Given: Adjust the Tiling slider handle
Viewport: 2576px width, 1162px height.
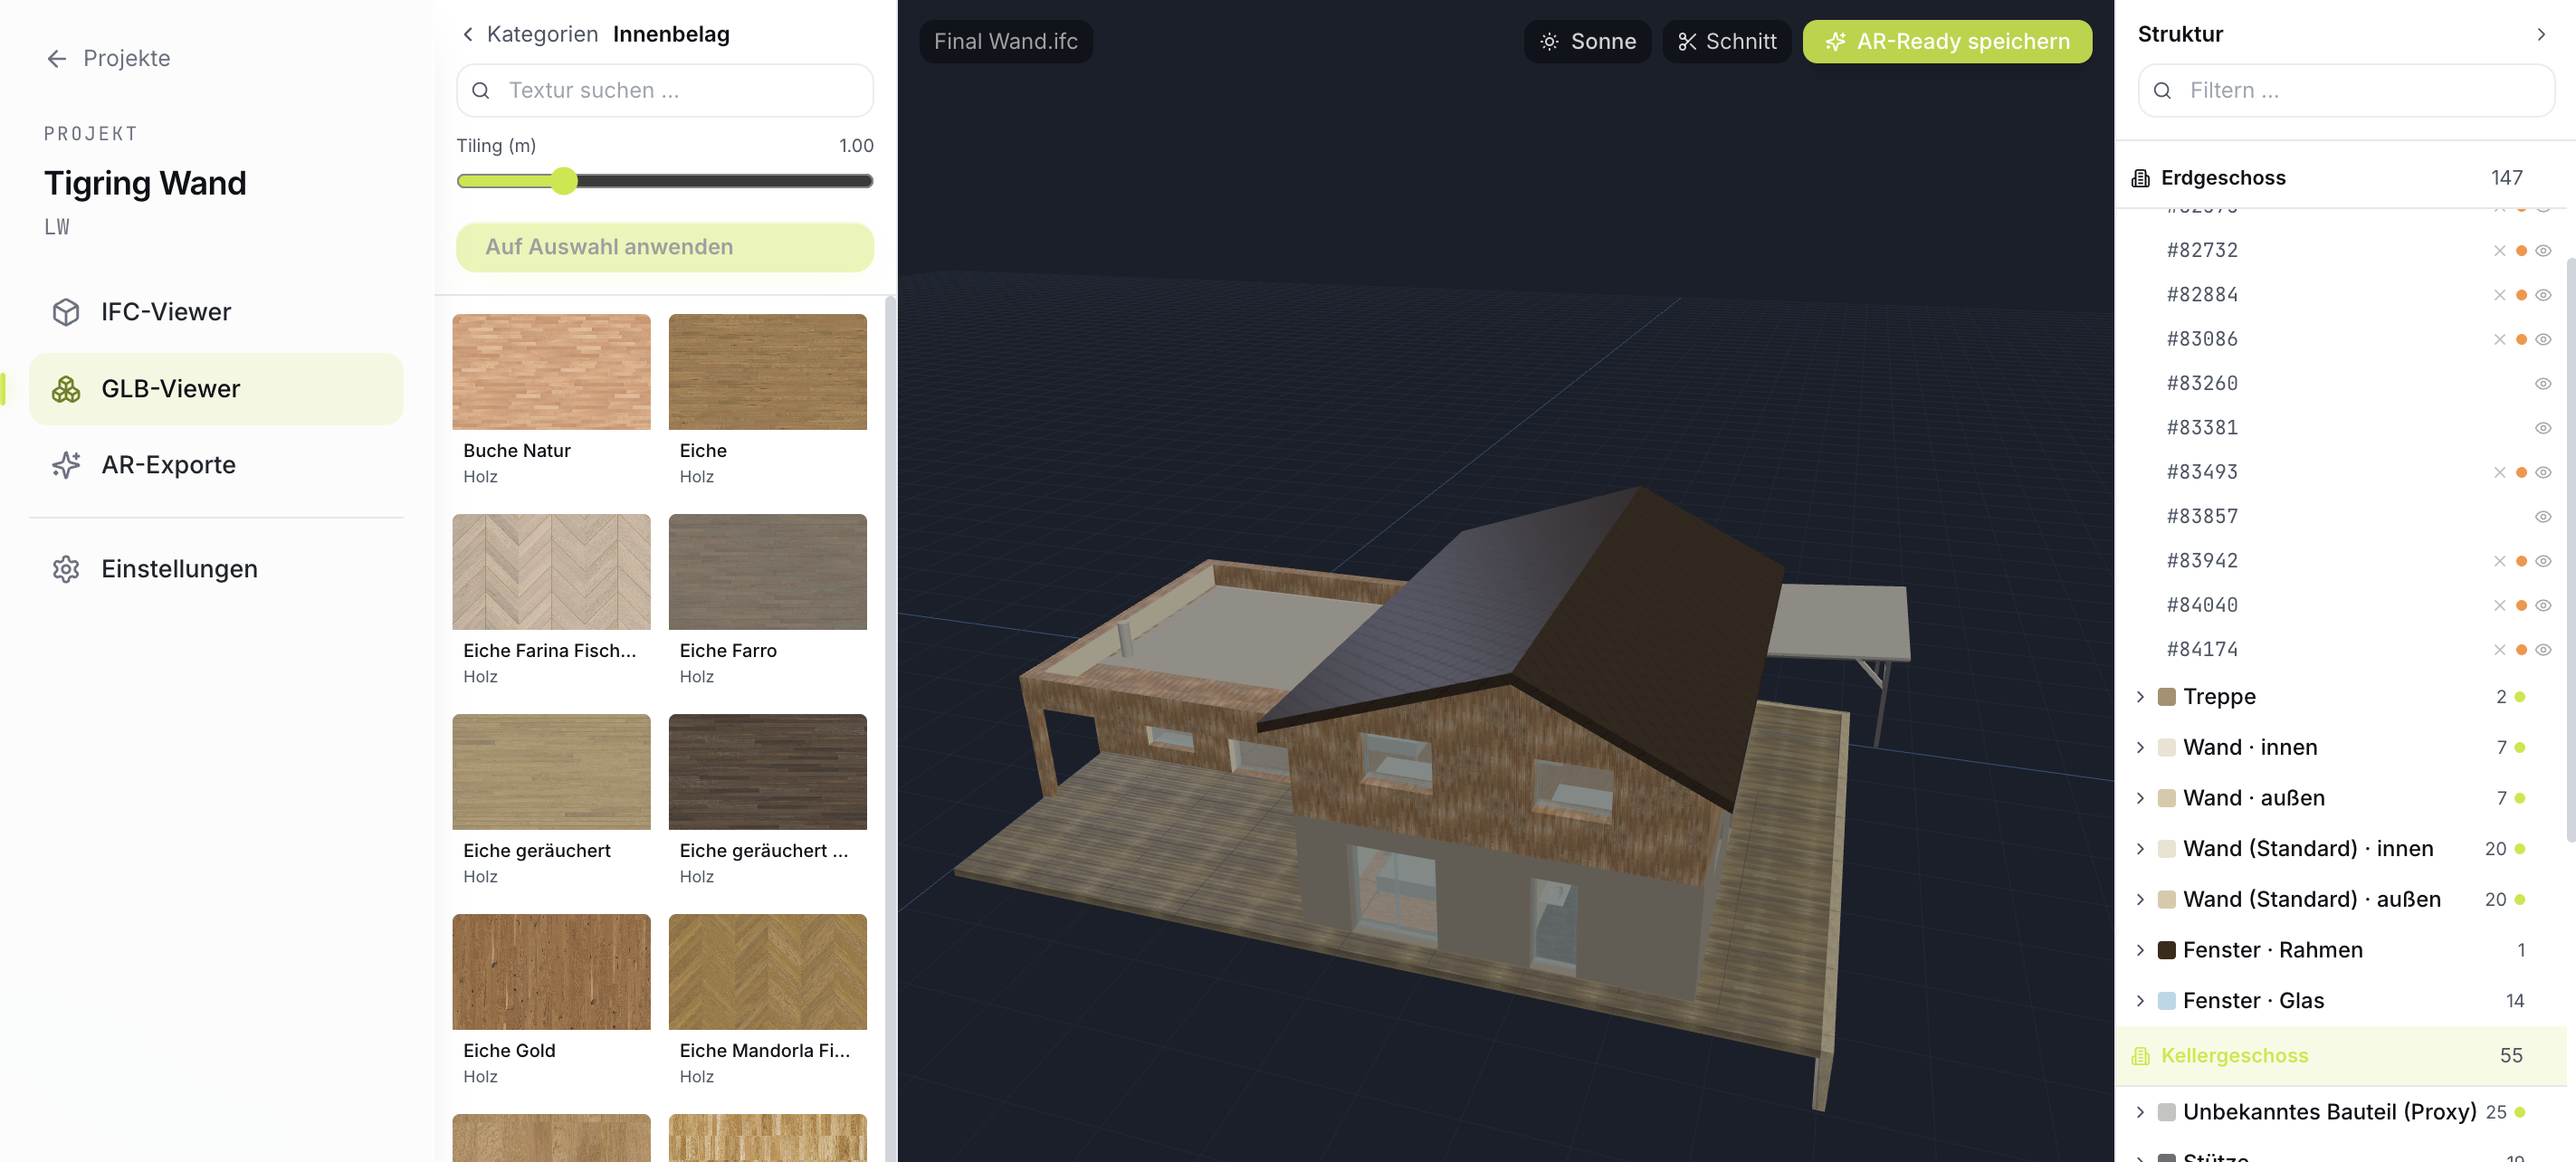Looking at the screenshot, I should coord(564,181).
